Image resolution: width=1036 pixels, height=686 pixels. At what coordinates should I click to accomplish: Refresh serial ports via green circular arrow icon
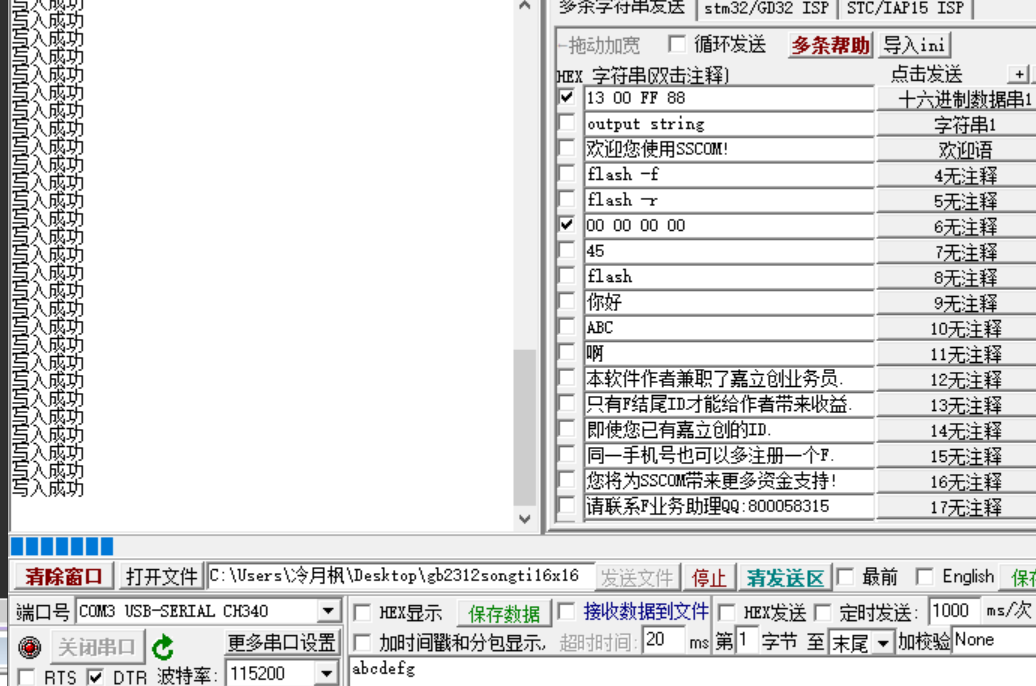tap(163, 647)
